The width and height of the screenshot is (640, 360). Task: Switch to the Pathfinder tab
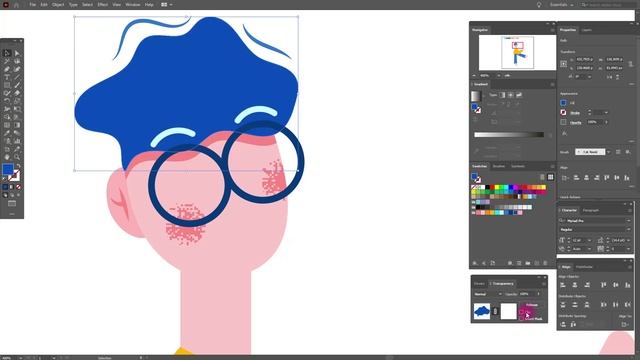(x=584, y=267)
